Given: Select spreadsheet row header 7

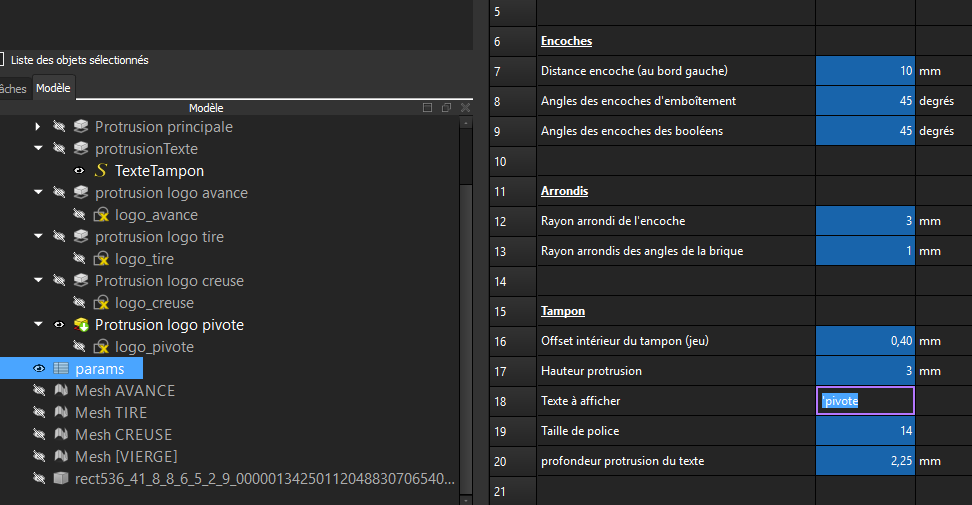Looking at the screenshot, I should tap(513, 71).
